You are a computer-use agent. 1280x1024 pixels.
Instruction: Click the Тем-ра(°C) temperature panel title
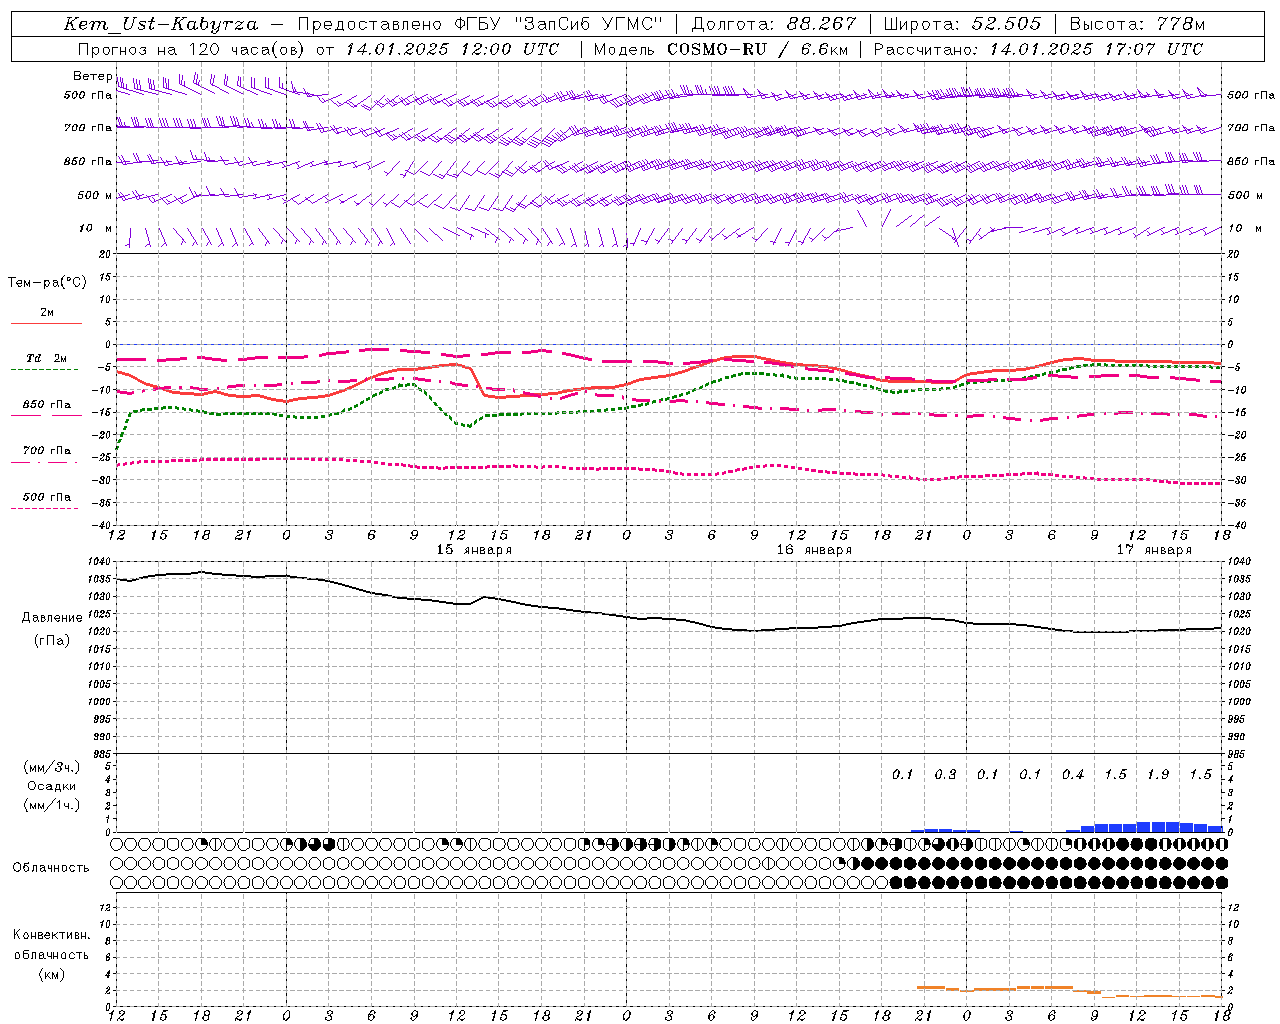click(x=47, y=283)
